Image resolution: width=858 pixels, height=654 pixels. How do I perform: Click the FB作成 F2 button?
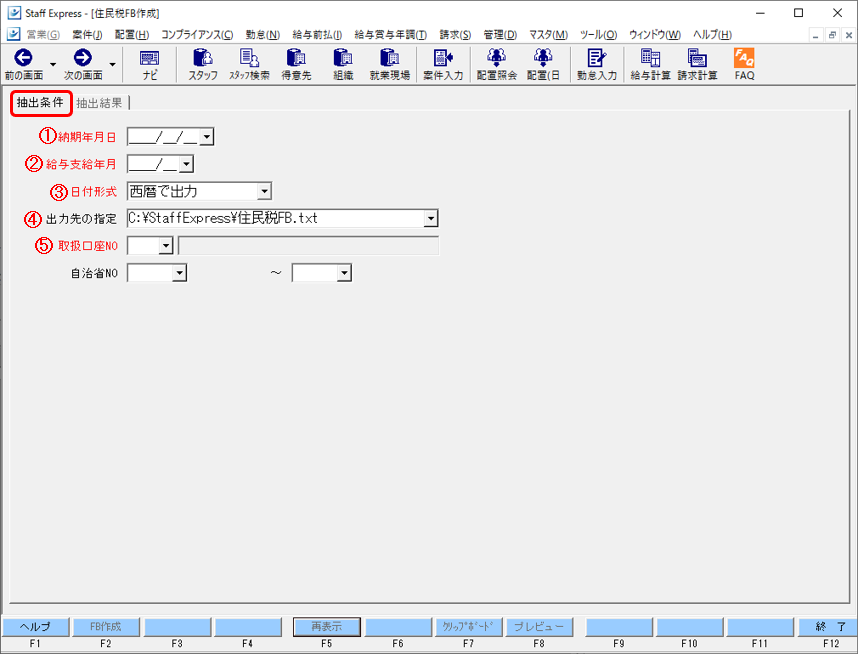(106, 627)
